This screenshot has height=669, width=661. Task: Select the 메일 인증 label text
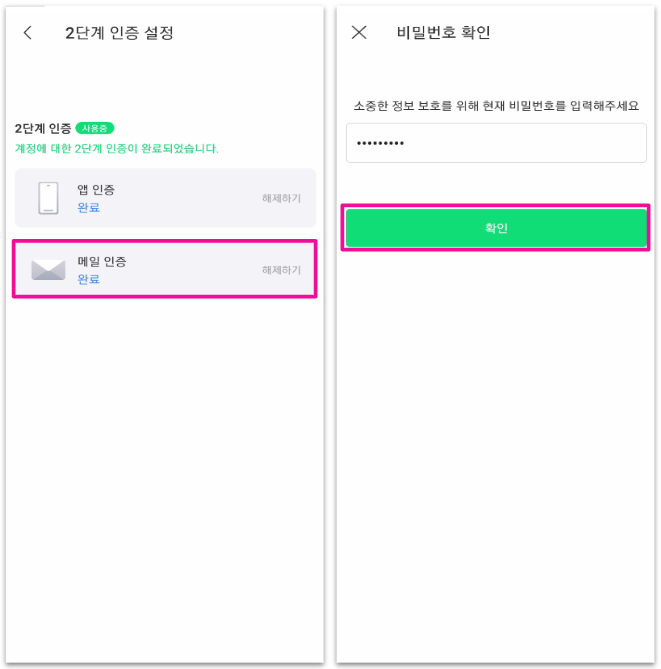102,261
